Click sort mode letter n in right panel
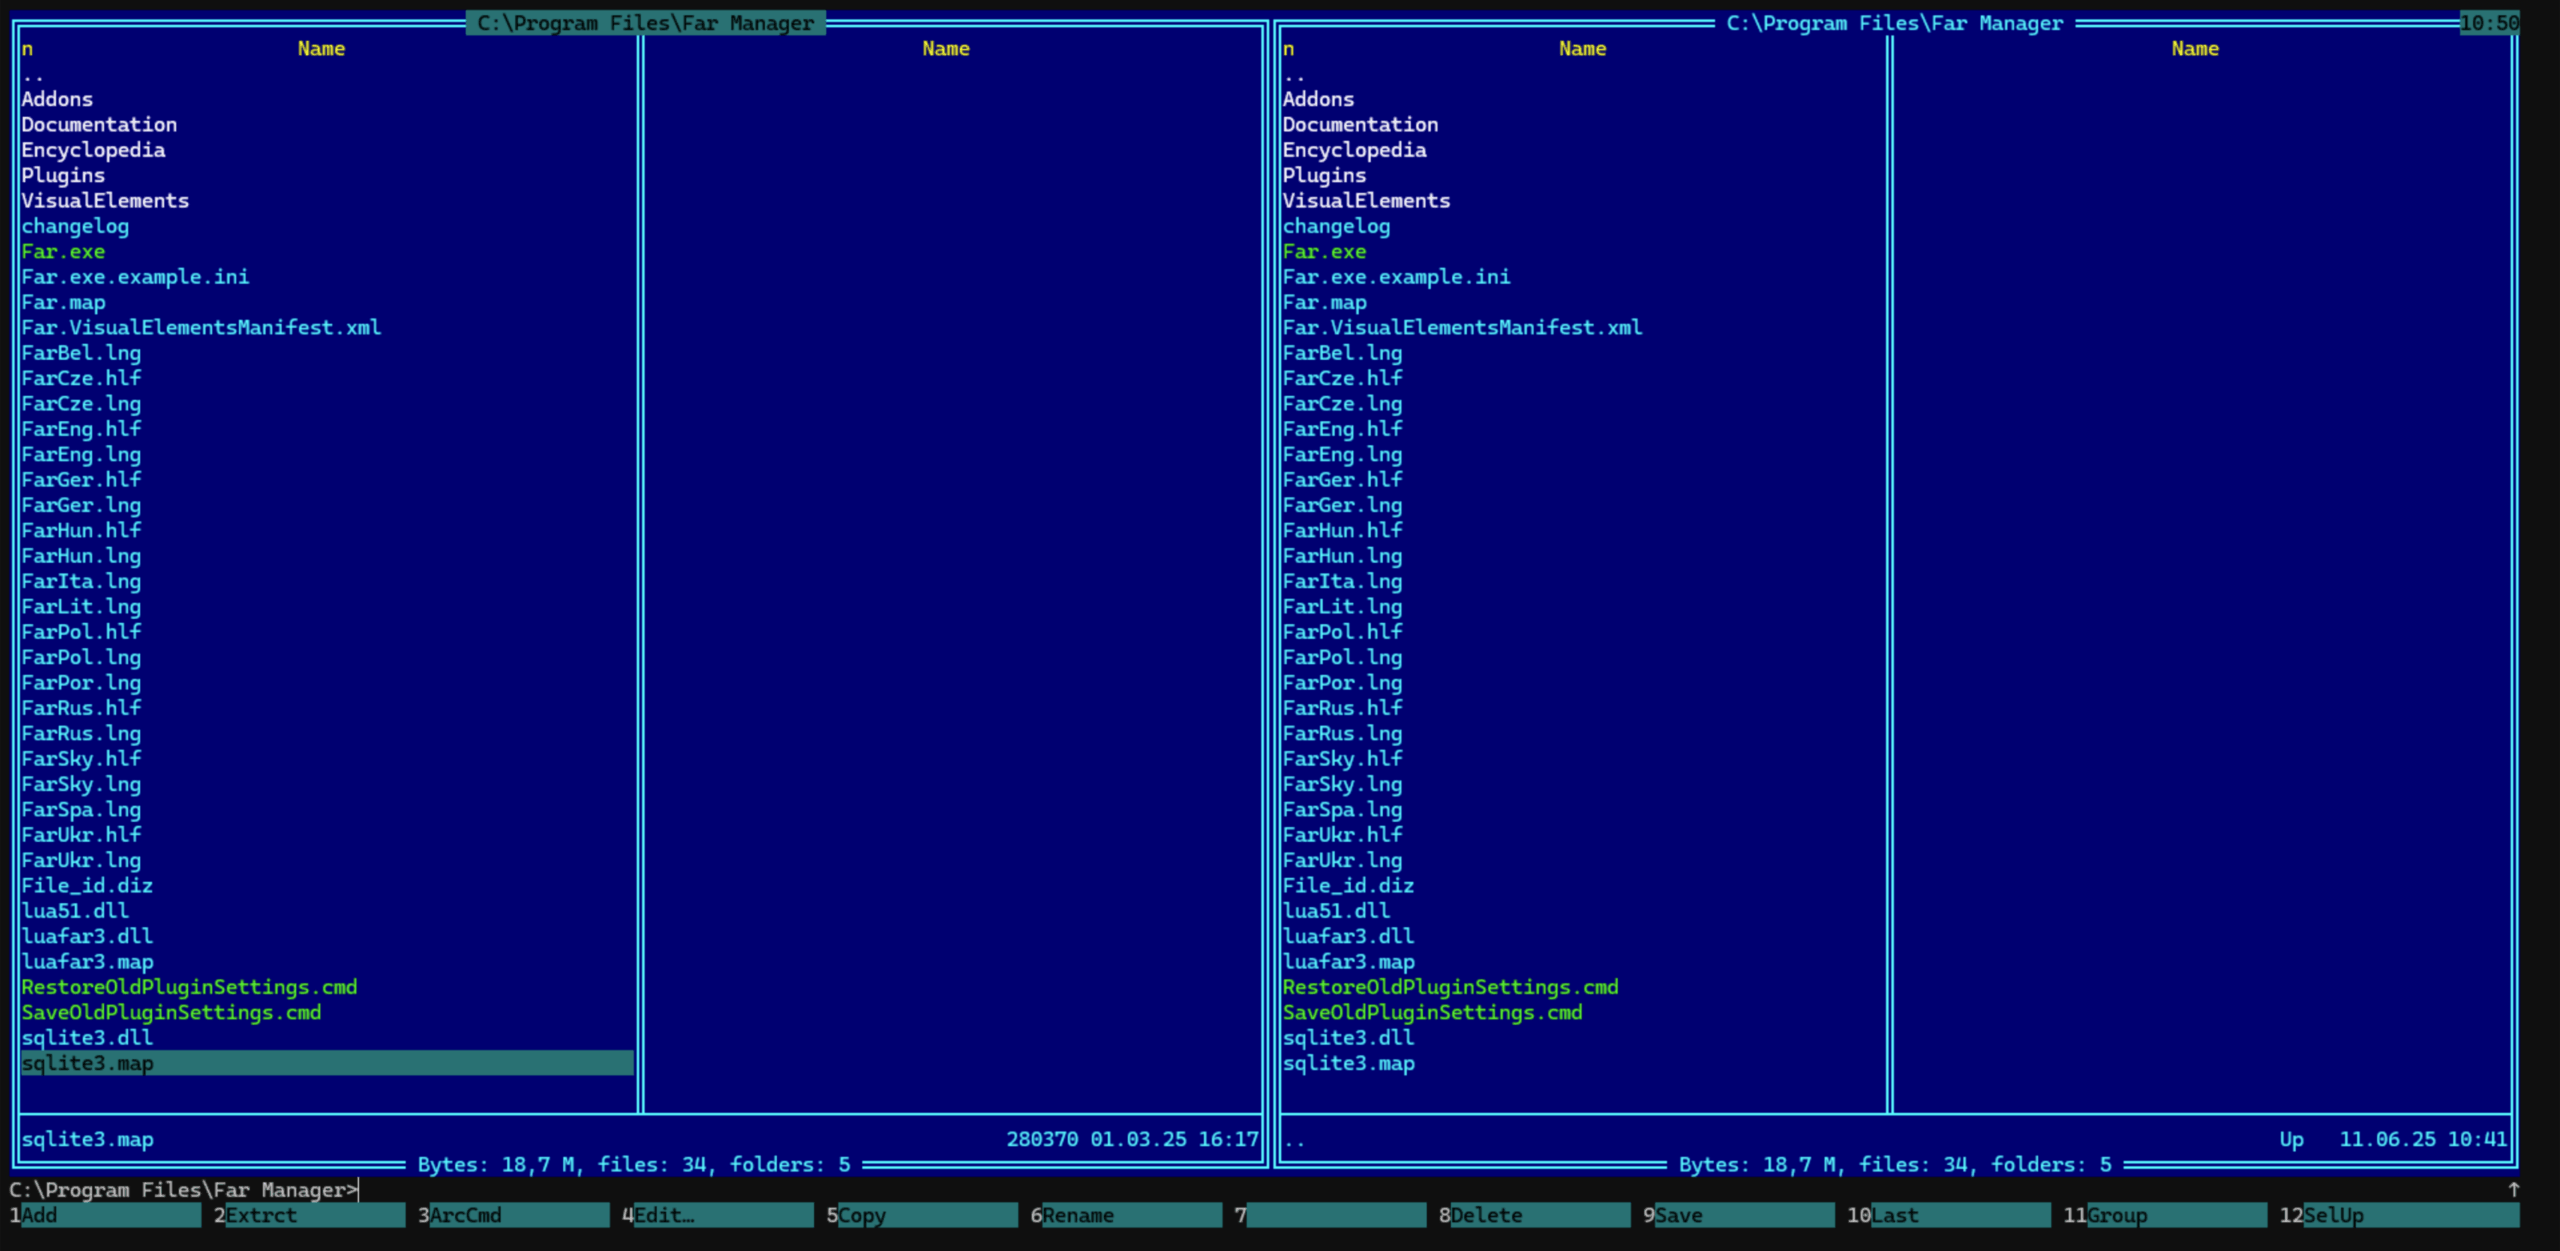The width and height of the screenshot is (2560, 1251). (x=1289, y=48)
